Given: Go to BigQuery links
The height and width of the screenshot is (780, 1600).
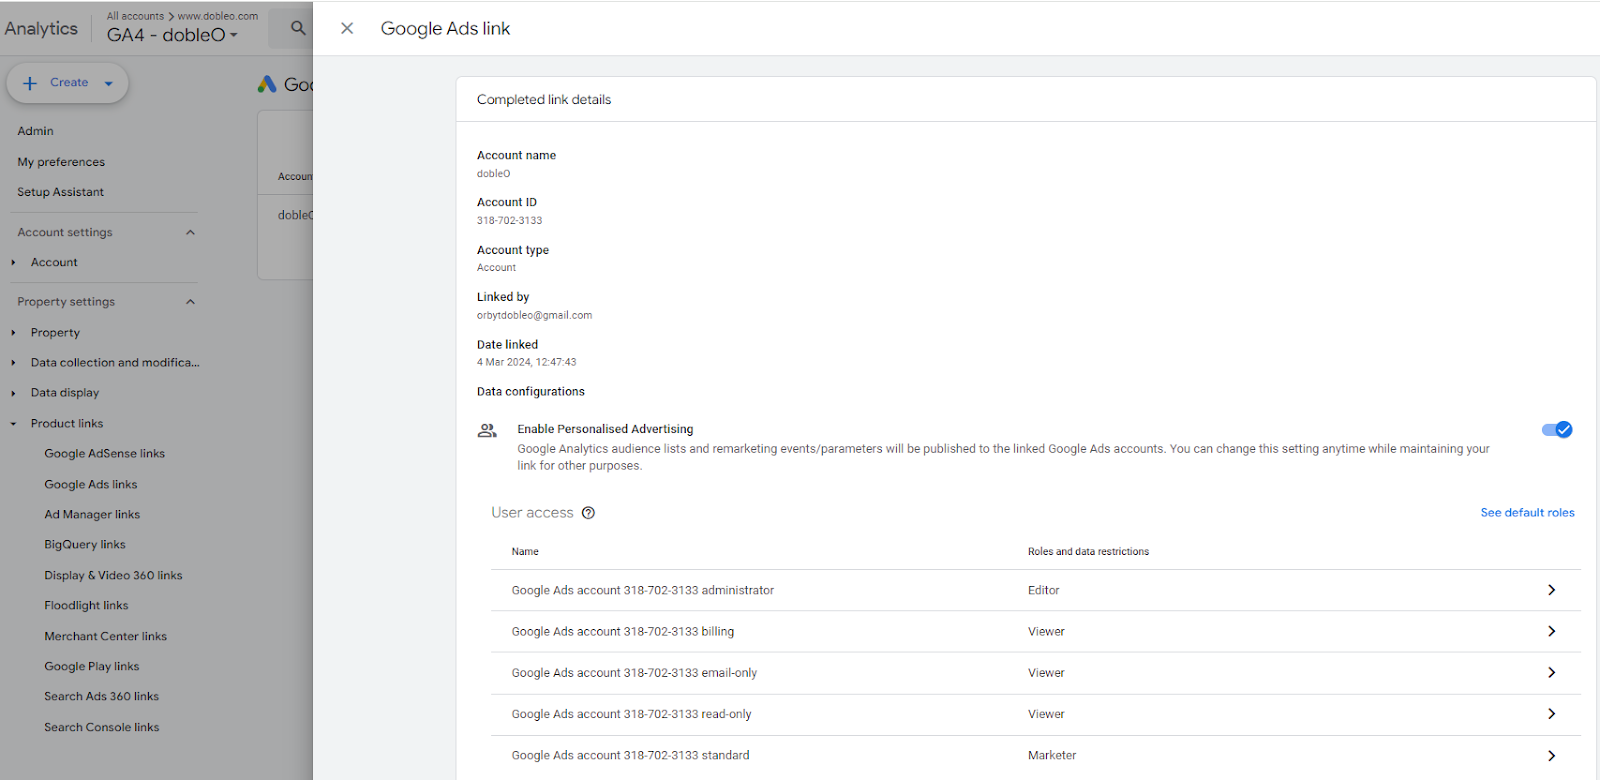Looking at the screenshot, I should (85, 545).
